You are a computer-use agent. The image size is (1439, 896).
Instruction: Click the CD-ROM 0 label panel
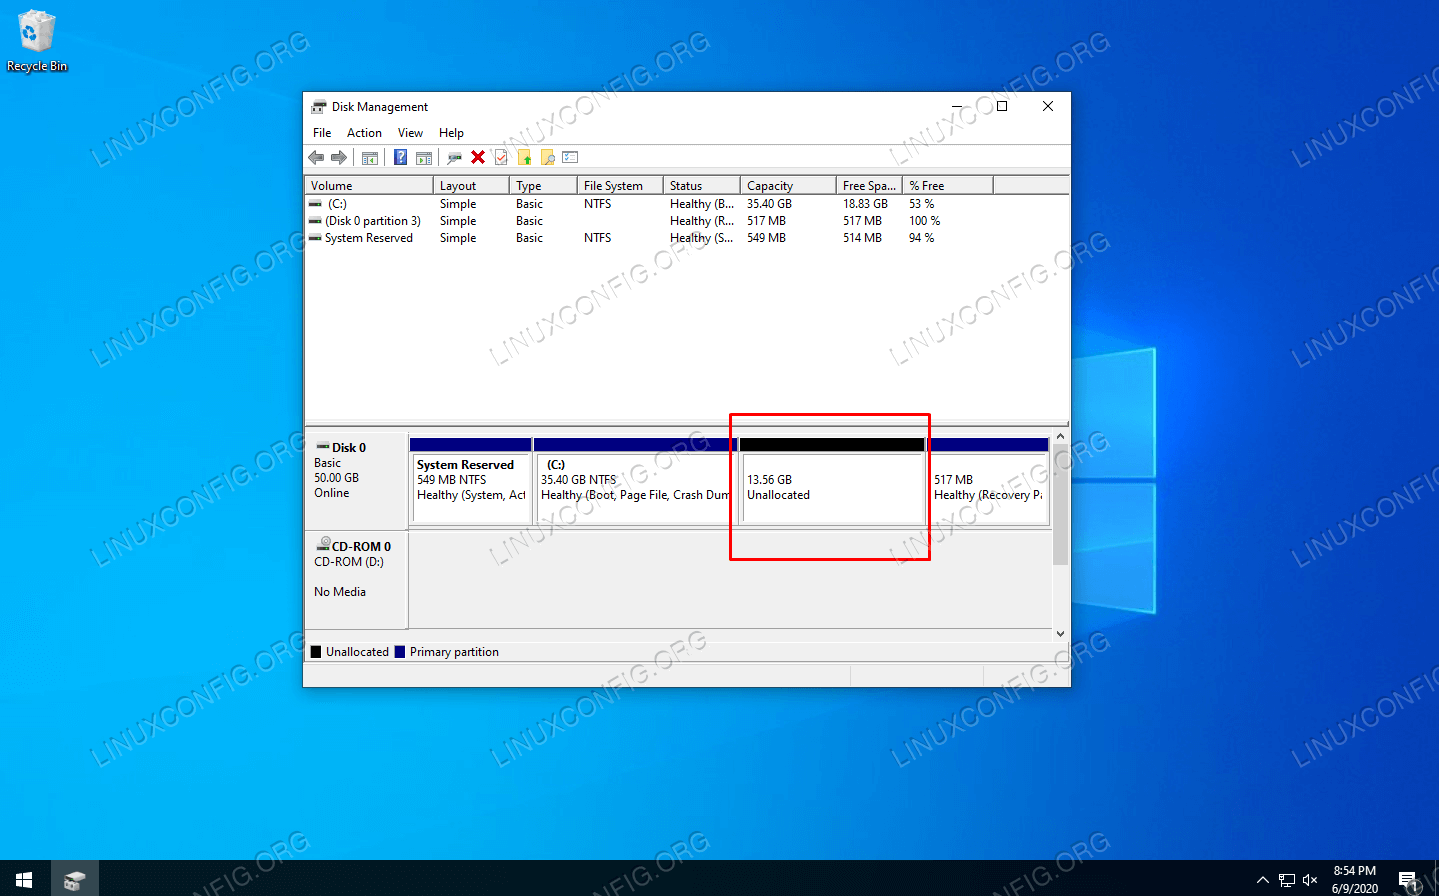(x=356, y=580)
